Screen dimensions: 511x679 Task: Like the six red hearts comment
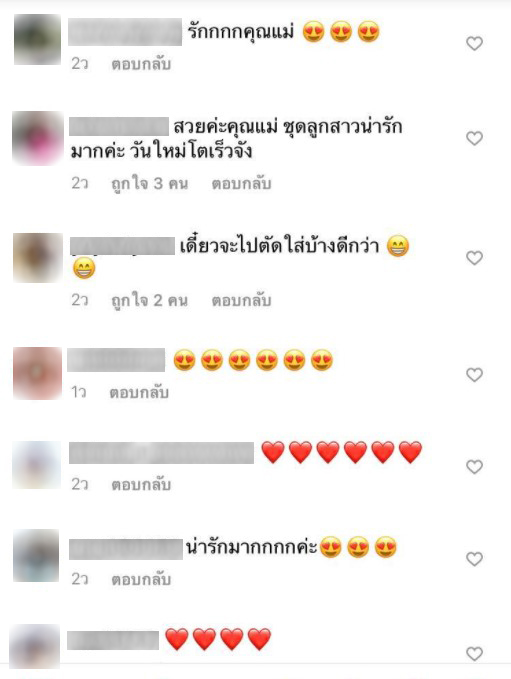click(474, 466)
